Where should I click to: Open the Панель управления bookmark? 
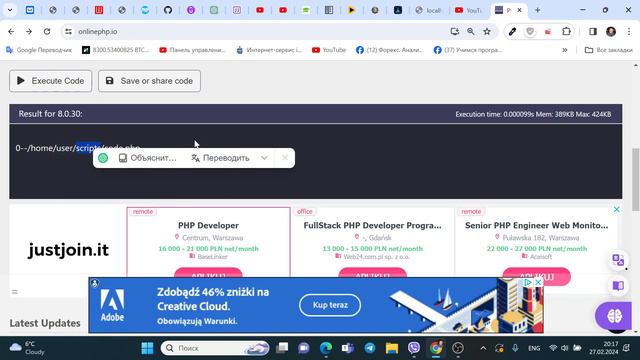pos(192,50)
